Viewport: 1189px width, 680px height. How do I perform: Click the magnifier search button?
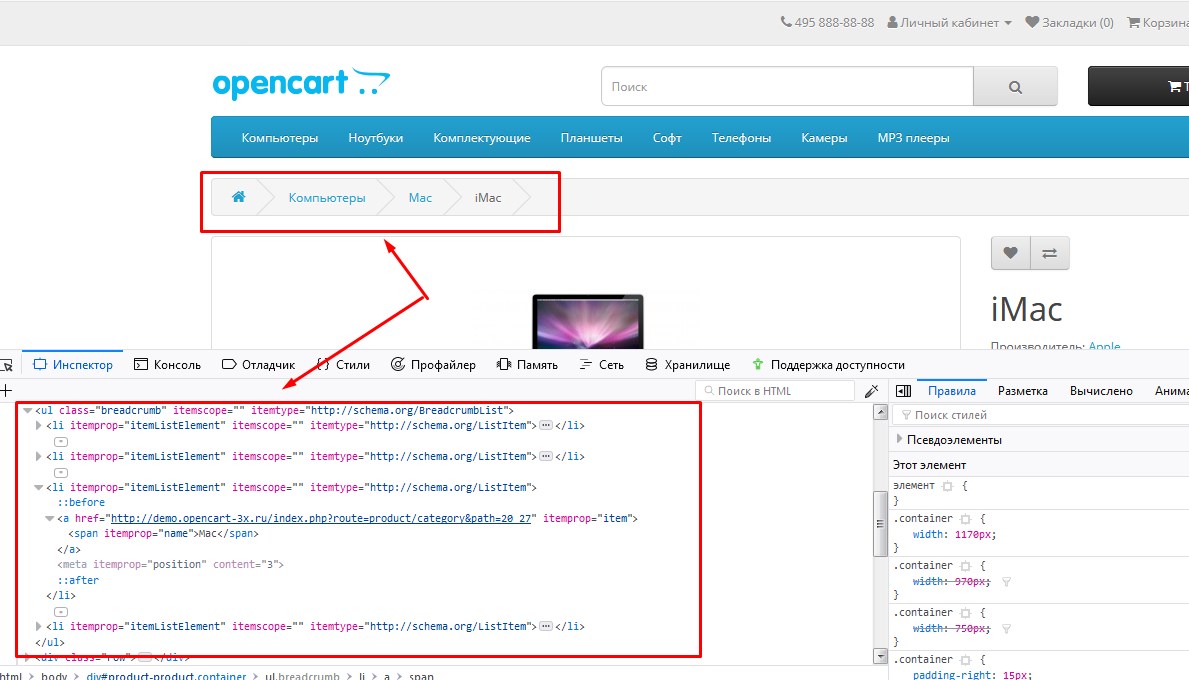1015,87
